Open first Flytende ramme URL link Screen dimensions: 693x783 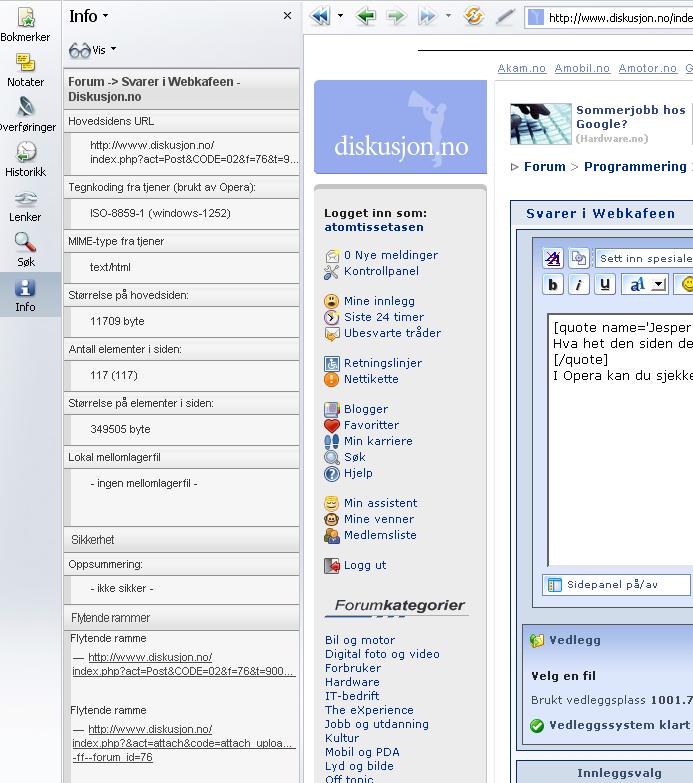(184, 664)
